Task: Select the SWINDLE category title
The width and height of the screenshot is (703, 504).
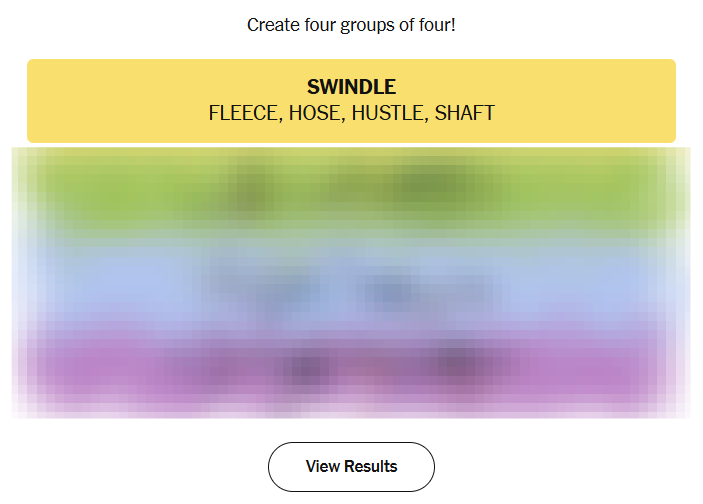Action: tap(351, 87)
